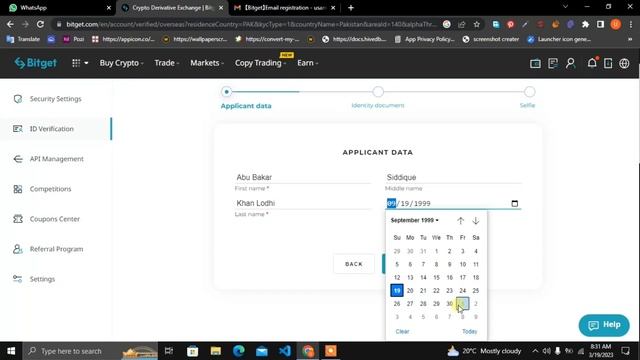Open September 1999 month-year selector
This screenshot has height=360, width=640.
pyautogui.click(x=414, y=220)
